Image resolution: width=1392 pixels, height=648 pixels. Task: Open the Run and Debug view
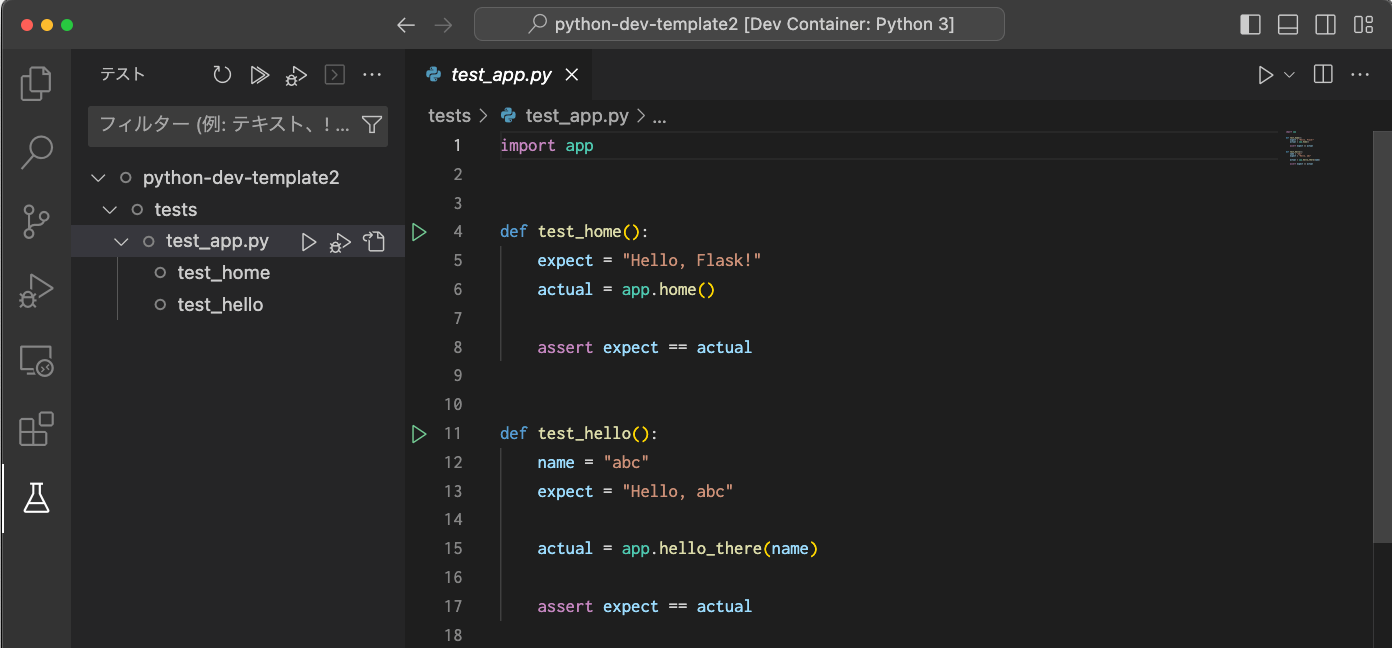36,290
